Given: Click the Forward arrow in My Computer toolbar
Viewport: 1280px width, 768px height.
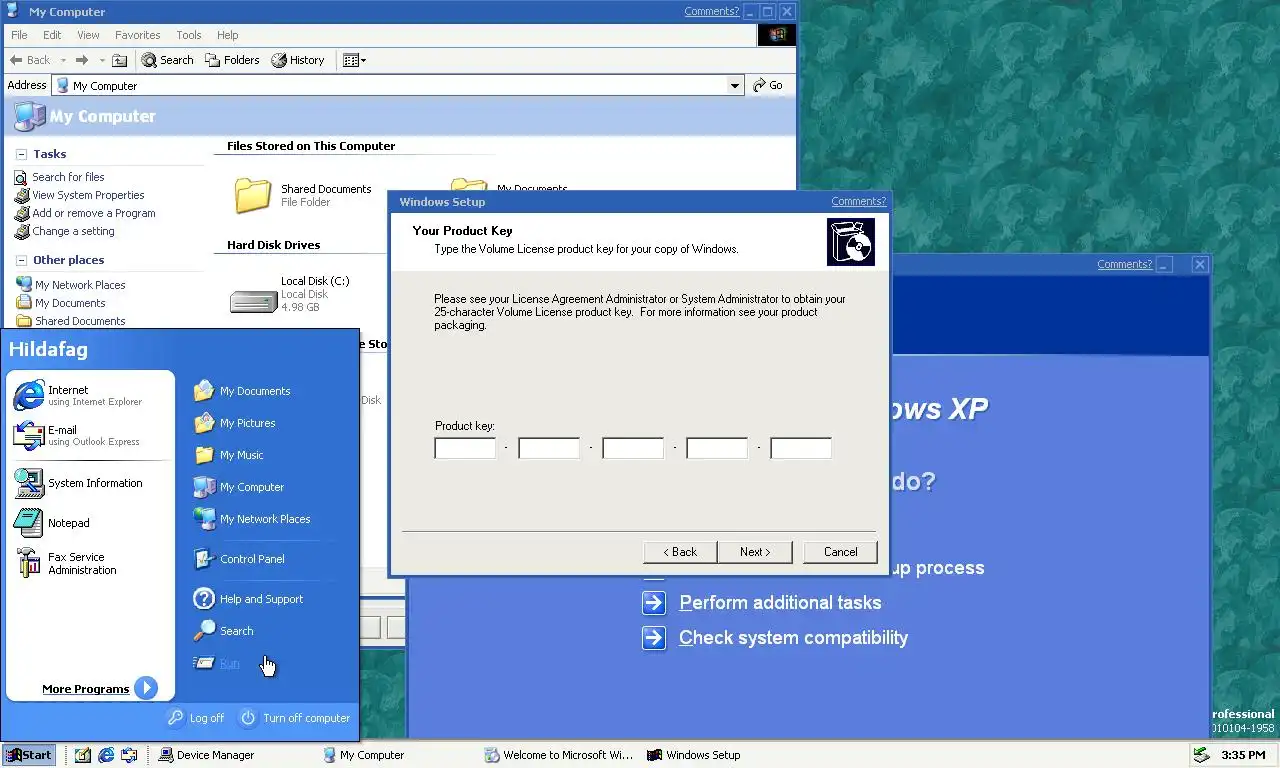Looking at the screenshot, I should pyautogui.click(x=82, y=60).
